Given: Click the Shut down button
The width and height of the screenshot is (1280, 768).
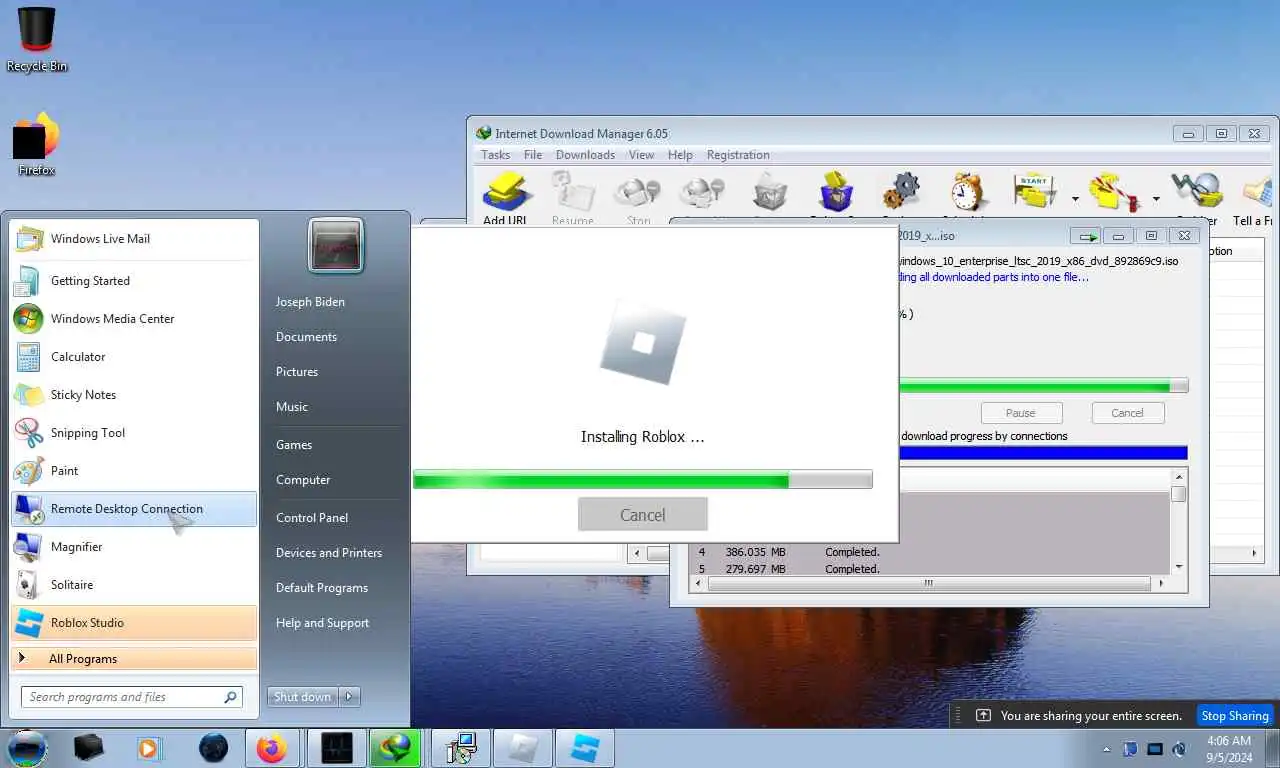Looking at the screenshot, I should click(x=302, y=697).
